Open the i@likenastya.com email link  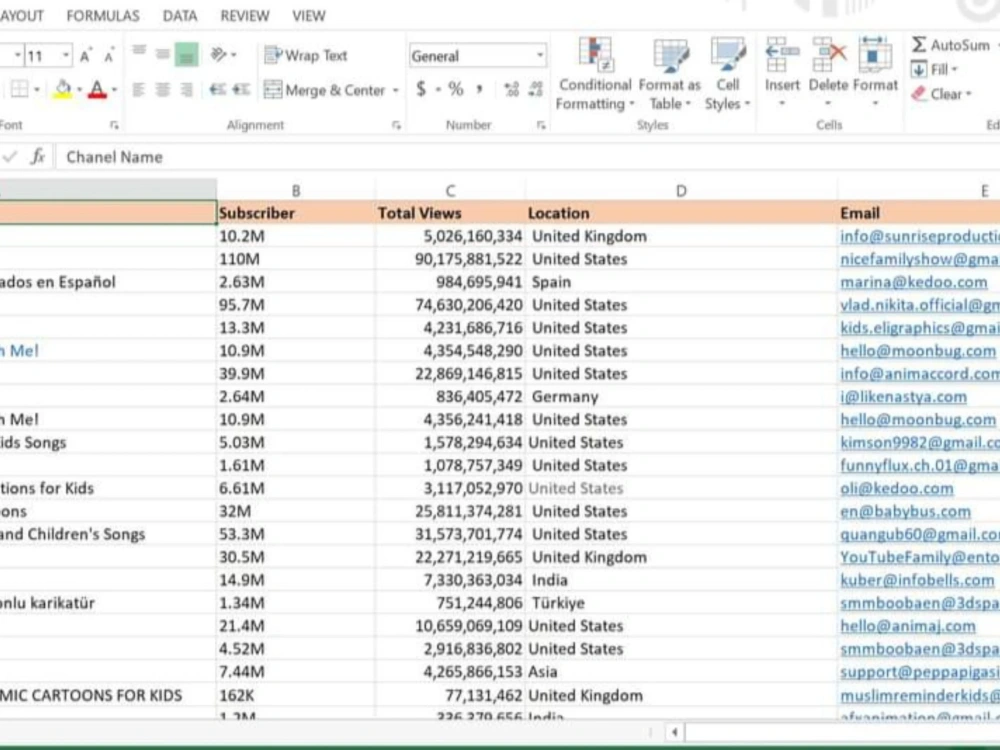tap(903, 397)
